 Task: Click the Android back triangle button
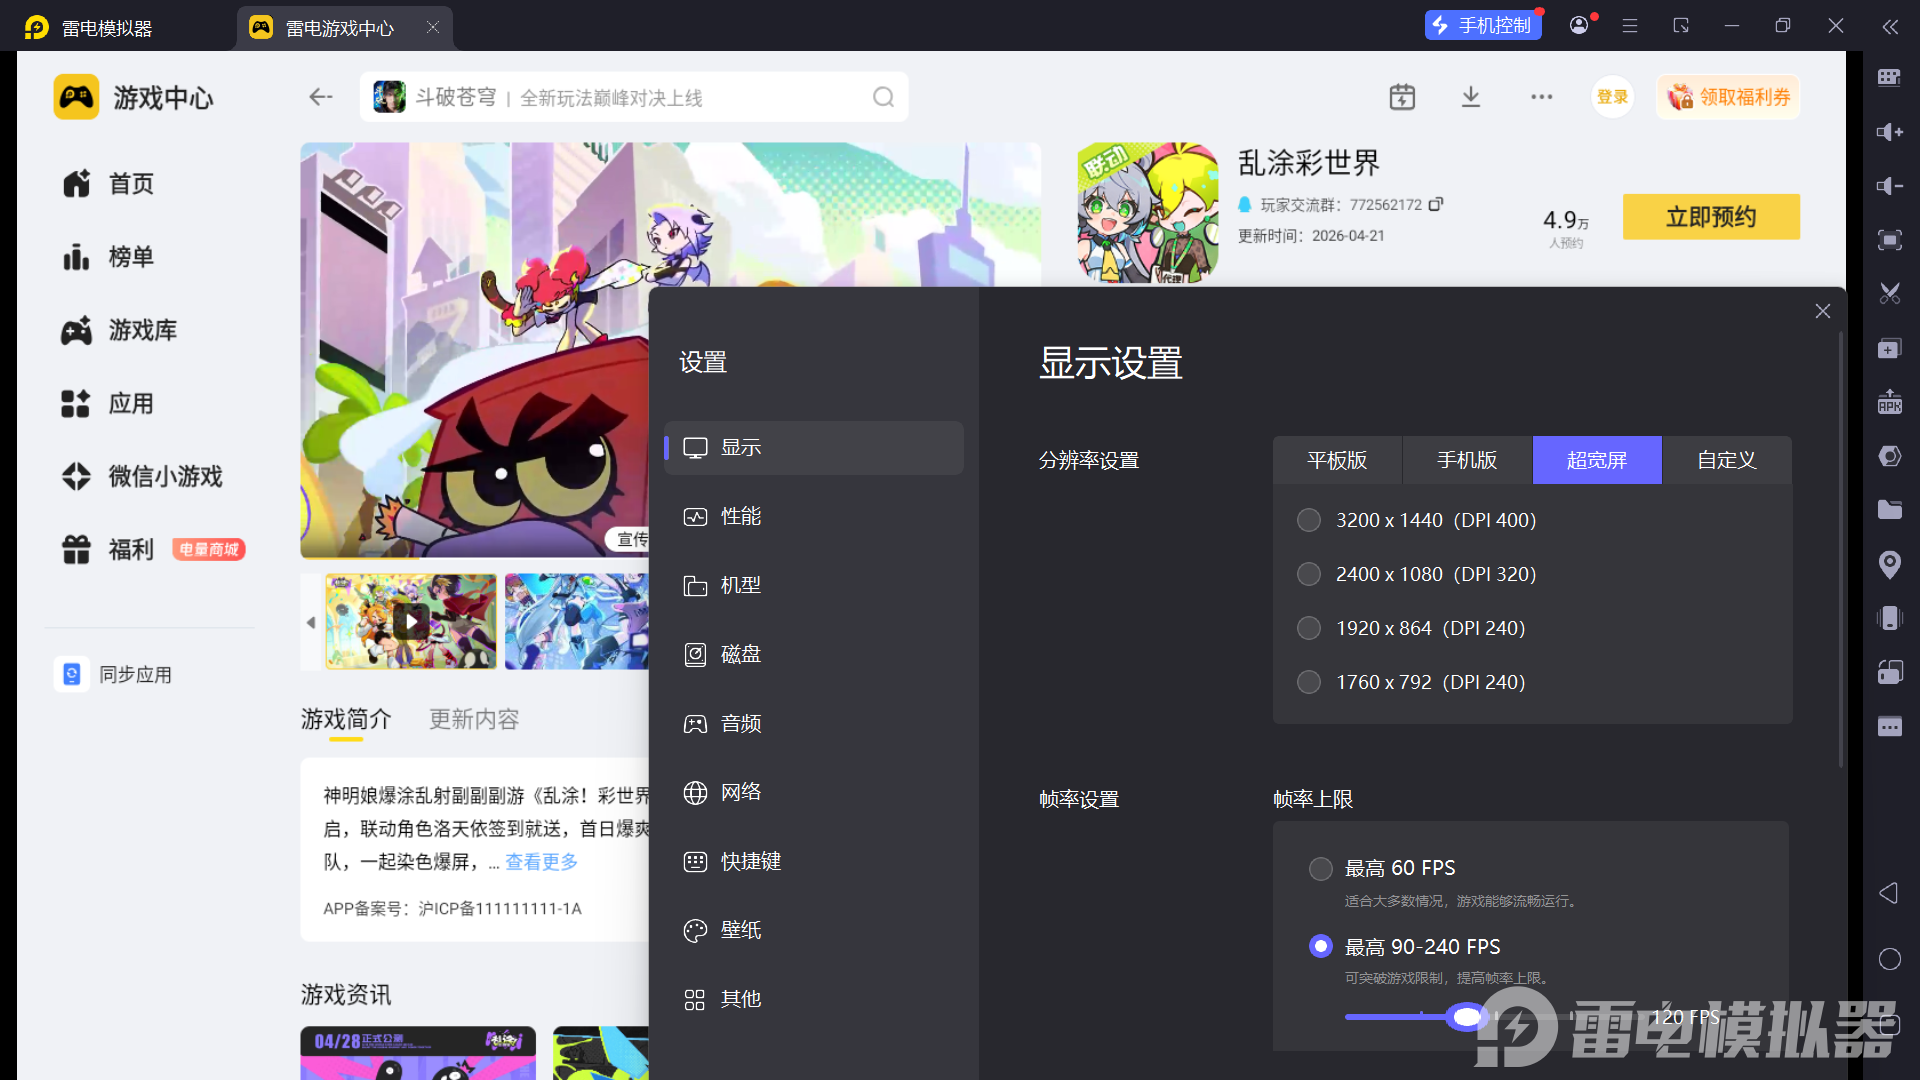1889,893
